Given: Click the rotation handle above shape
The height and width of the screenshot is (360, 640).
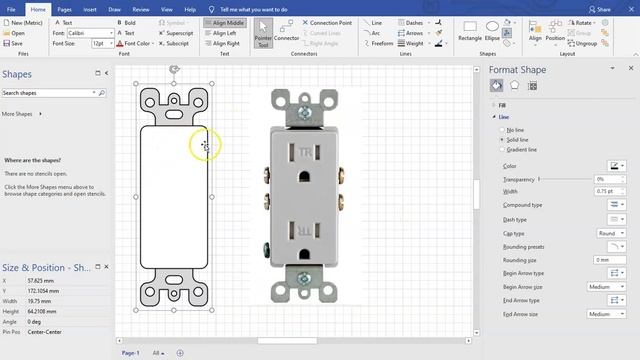Looking at the screenshot, I should (174, 69).
